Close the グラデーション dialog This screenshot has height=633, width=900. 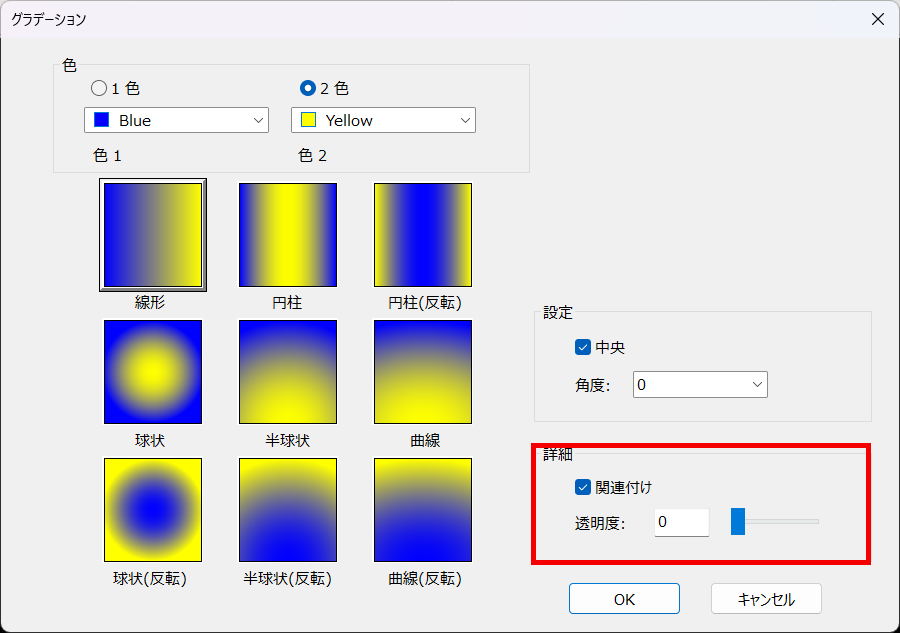[878, 19]
